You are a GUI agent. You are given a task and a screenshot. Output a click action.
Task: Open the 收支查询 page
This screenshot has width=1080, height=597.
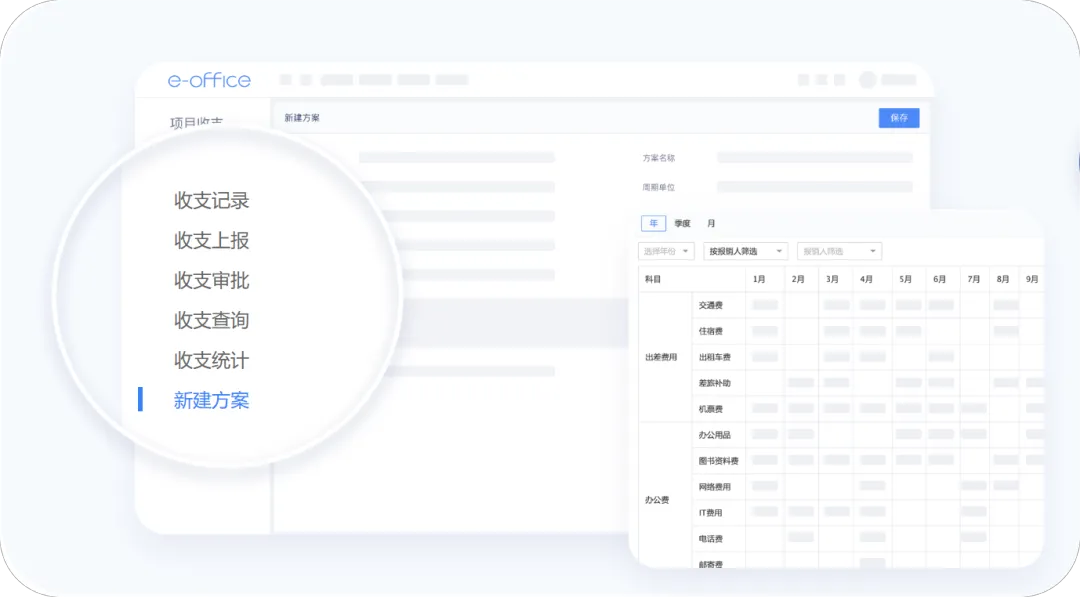pos(211,321)
